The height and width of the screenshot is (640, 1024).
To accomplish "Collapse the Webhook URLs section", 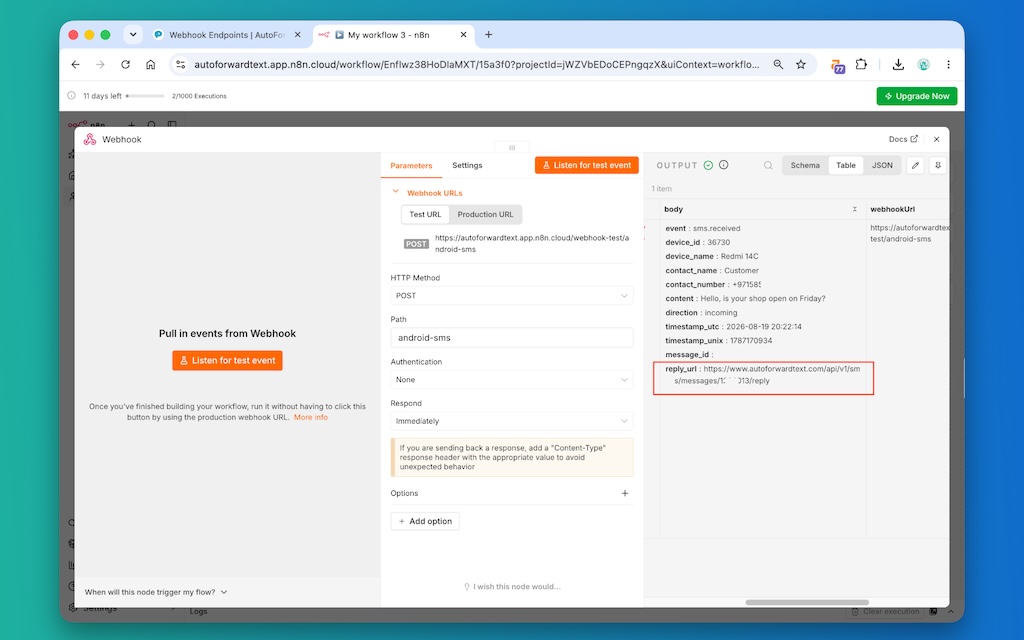I will pos(395,192).
